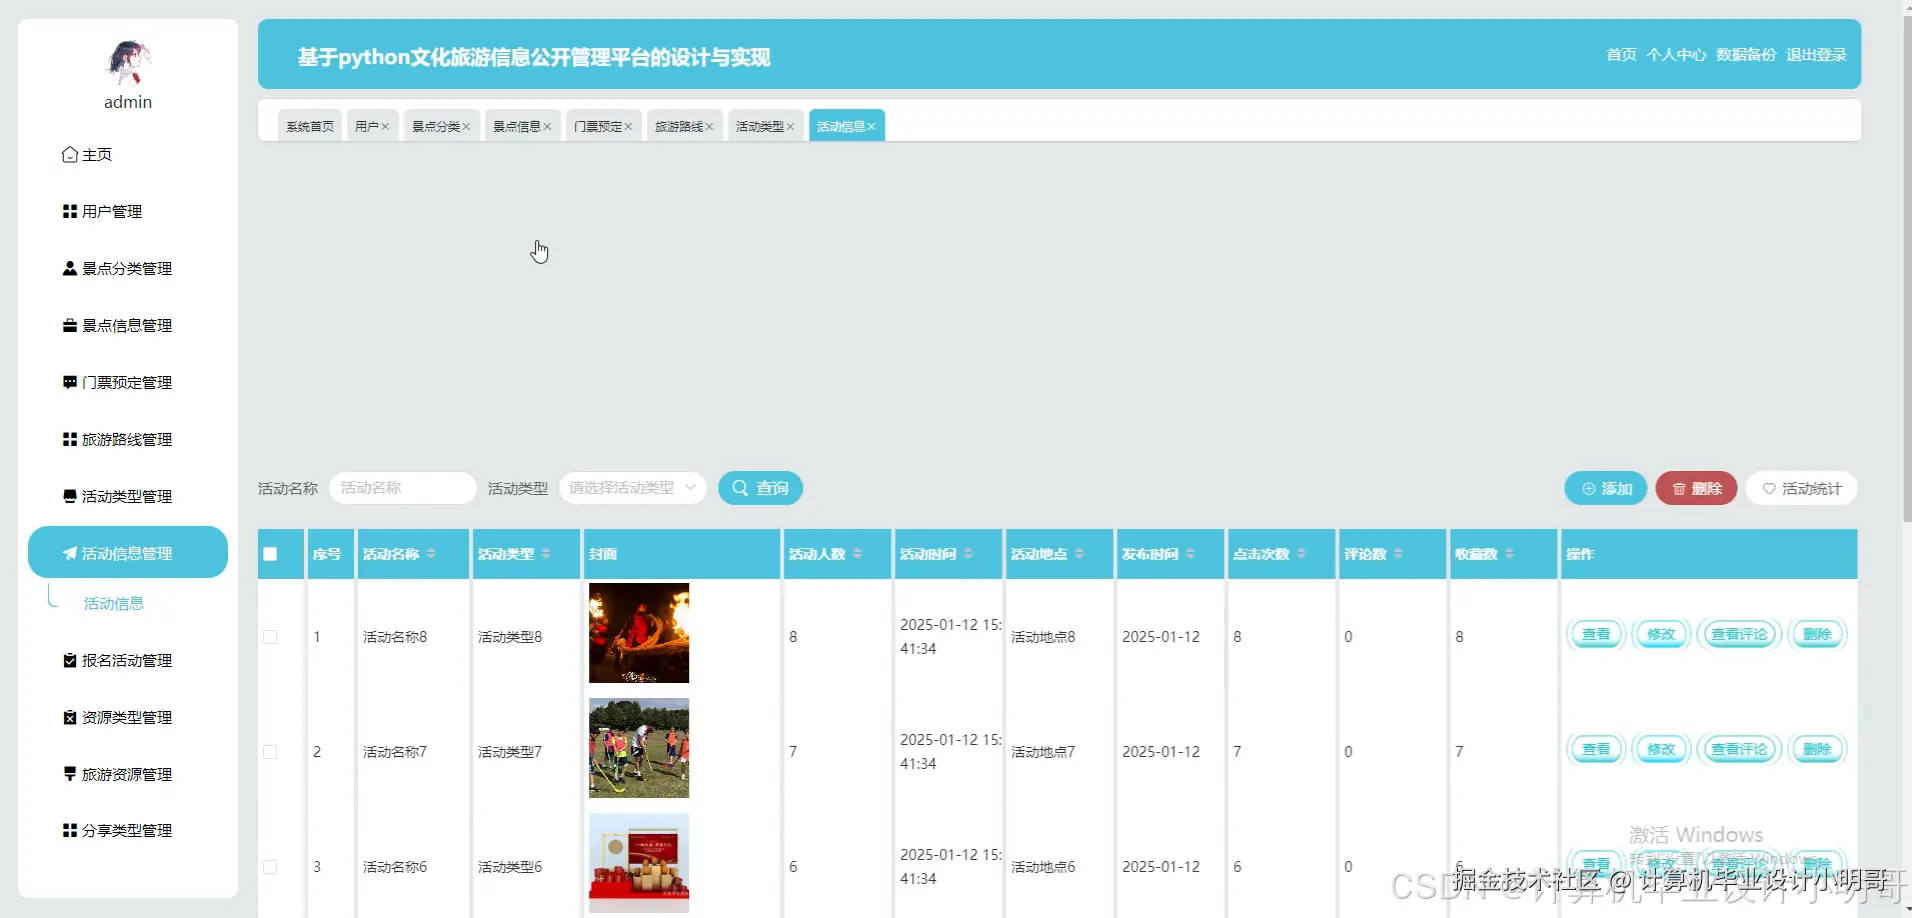The width and height of the screenshot is (1912, 918).
Task: Click the sort arrows on 收藏数 column
Action: pyautogui.click(x=1509, y=554)
